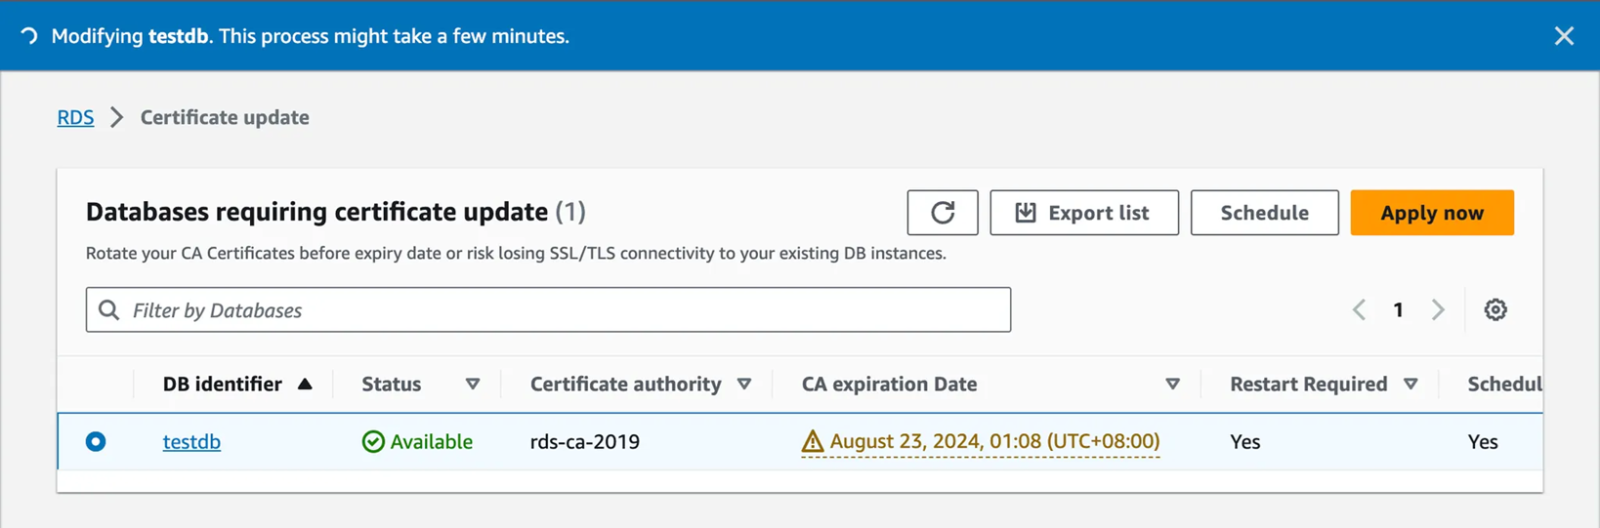Viewport: 1600px width, 528px height.
Task: Click the magnifier icon in filter box
Action: click(x=109, y=310)
